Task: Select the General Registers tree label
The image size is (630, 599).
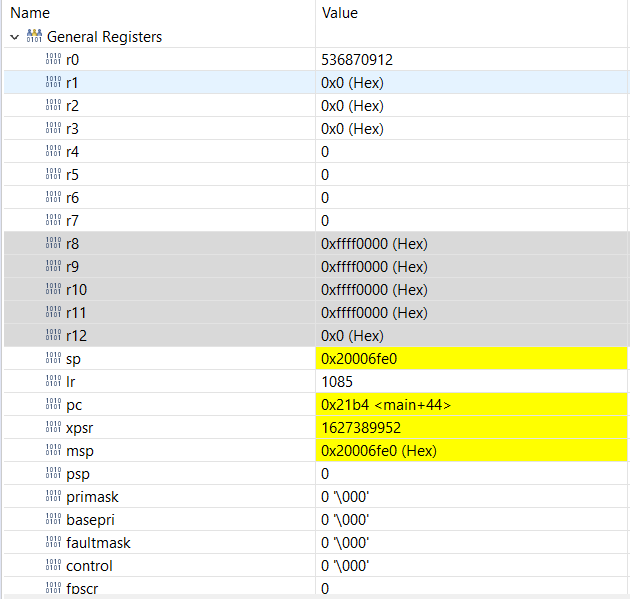Action: (104, 37)
